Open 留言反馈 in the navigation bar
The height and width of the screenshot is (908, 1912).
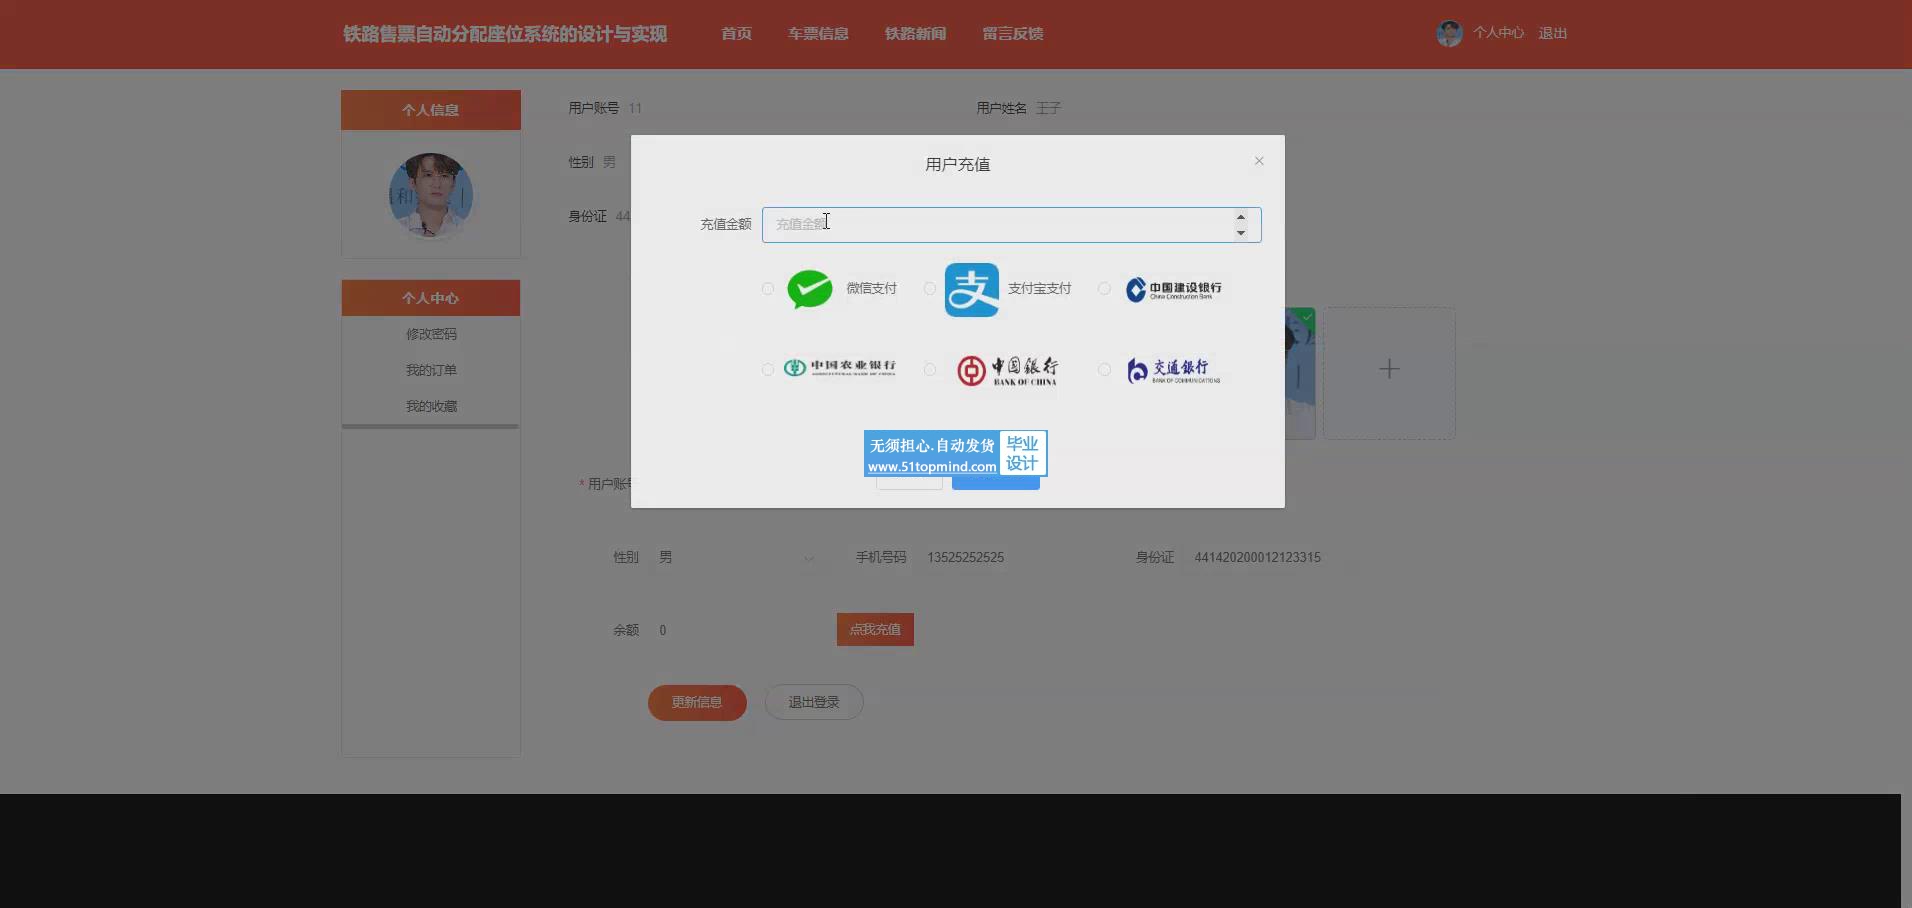pyautogui.click(x=1013, y=34)
